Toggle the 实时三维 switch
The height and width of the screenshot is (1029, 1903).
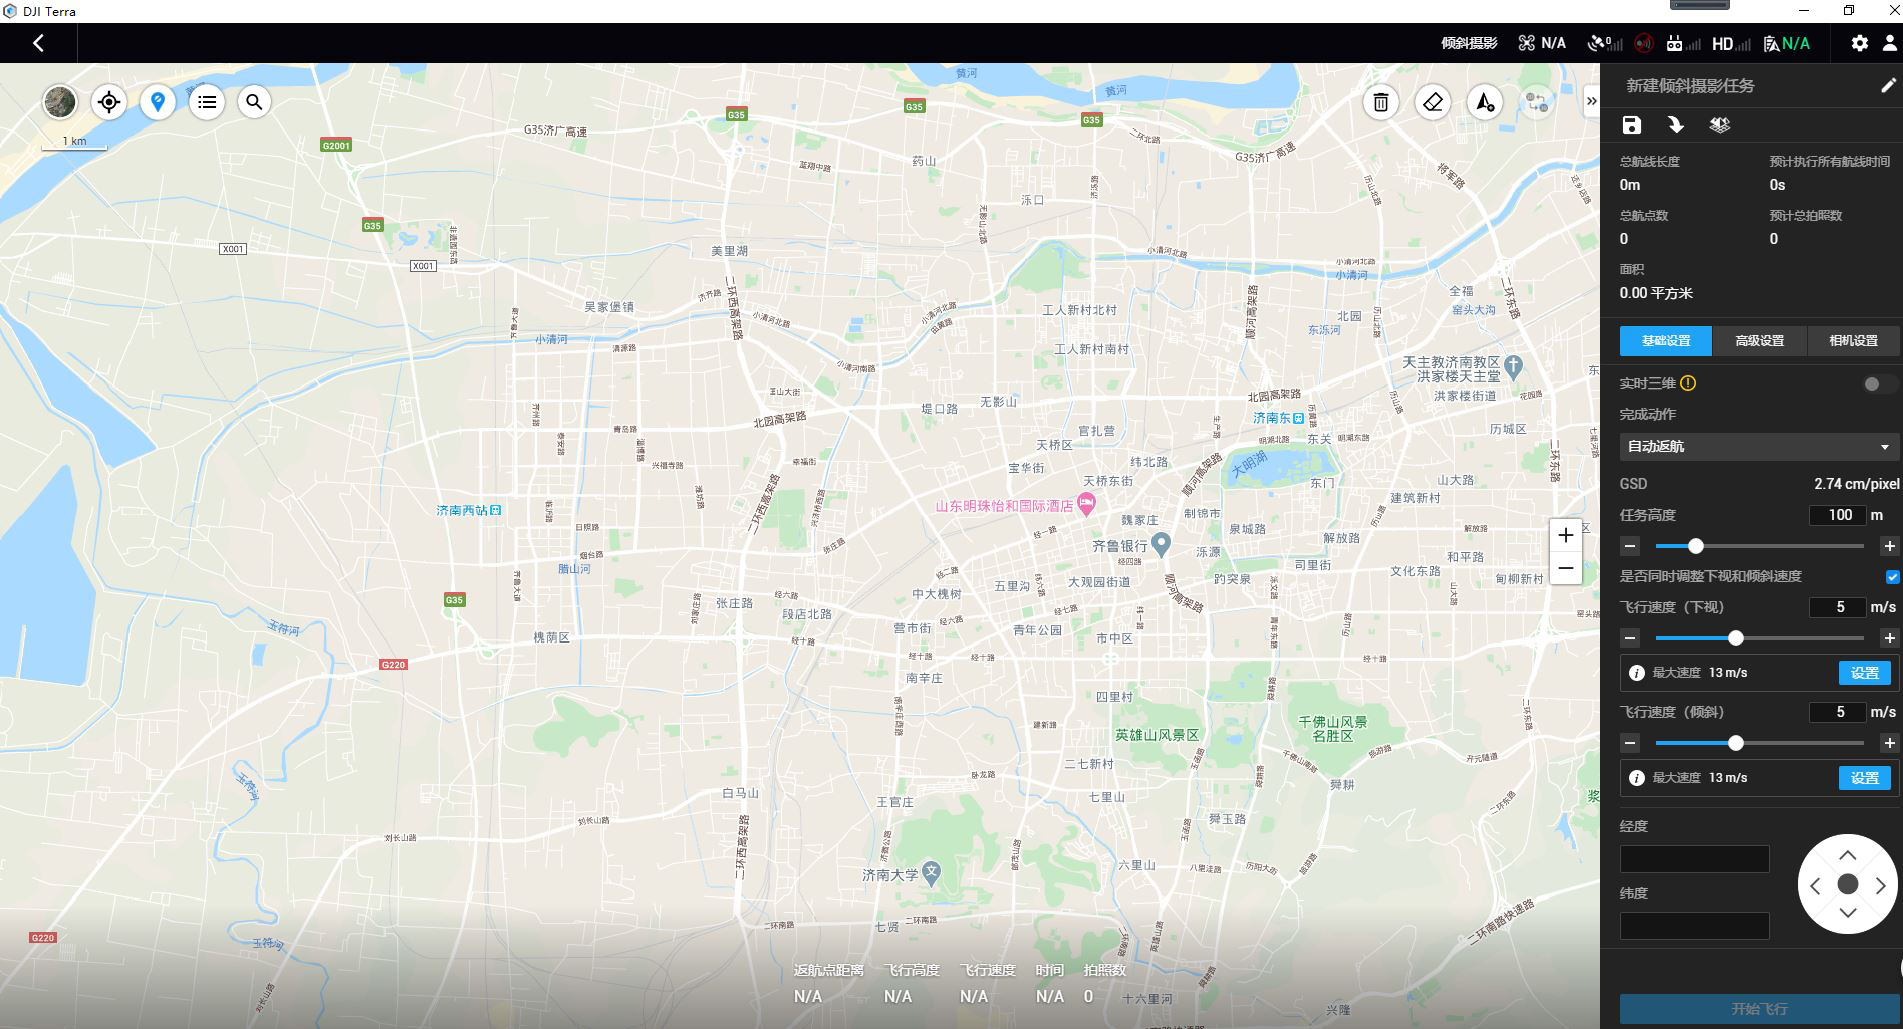[x=1878, y=384]
